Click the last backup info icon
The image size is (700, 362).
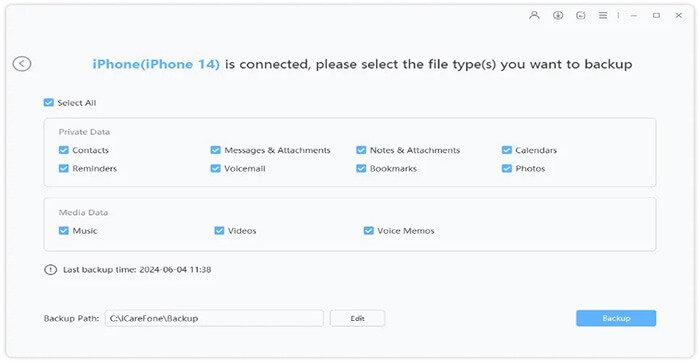[50, 270]
